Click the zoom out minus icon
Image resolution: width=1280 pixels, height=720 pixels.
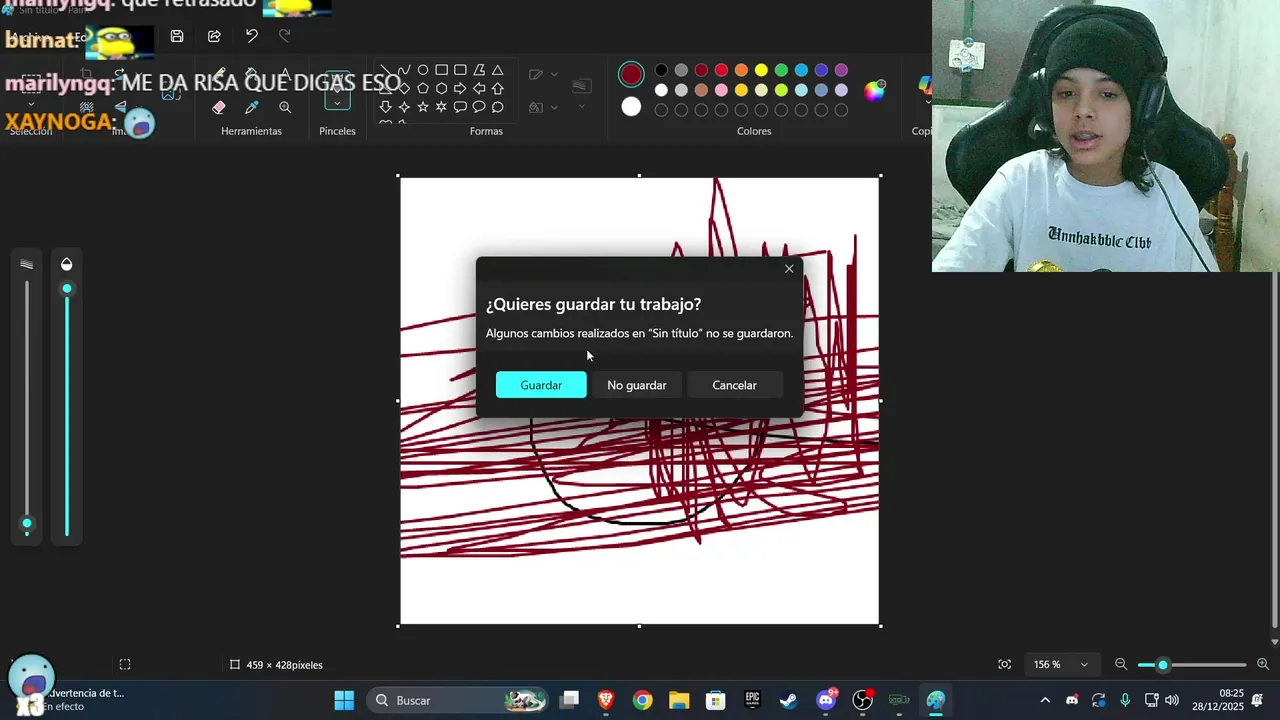[1121, 664]
